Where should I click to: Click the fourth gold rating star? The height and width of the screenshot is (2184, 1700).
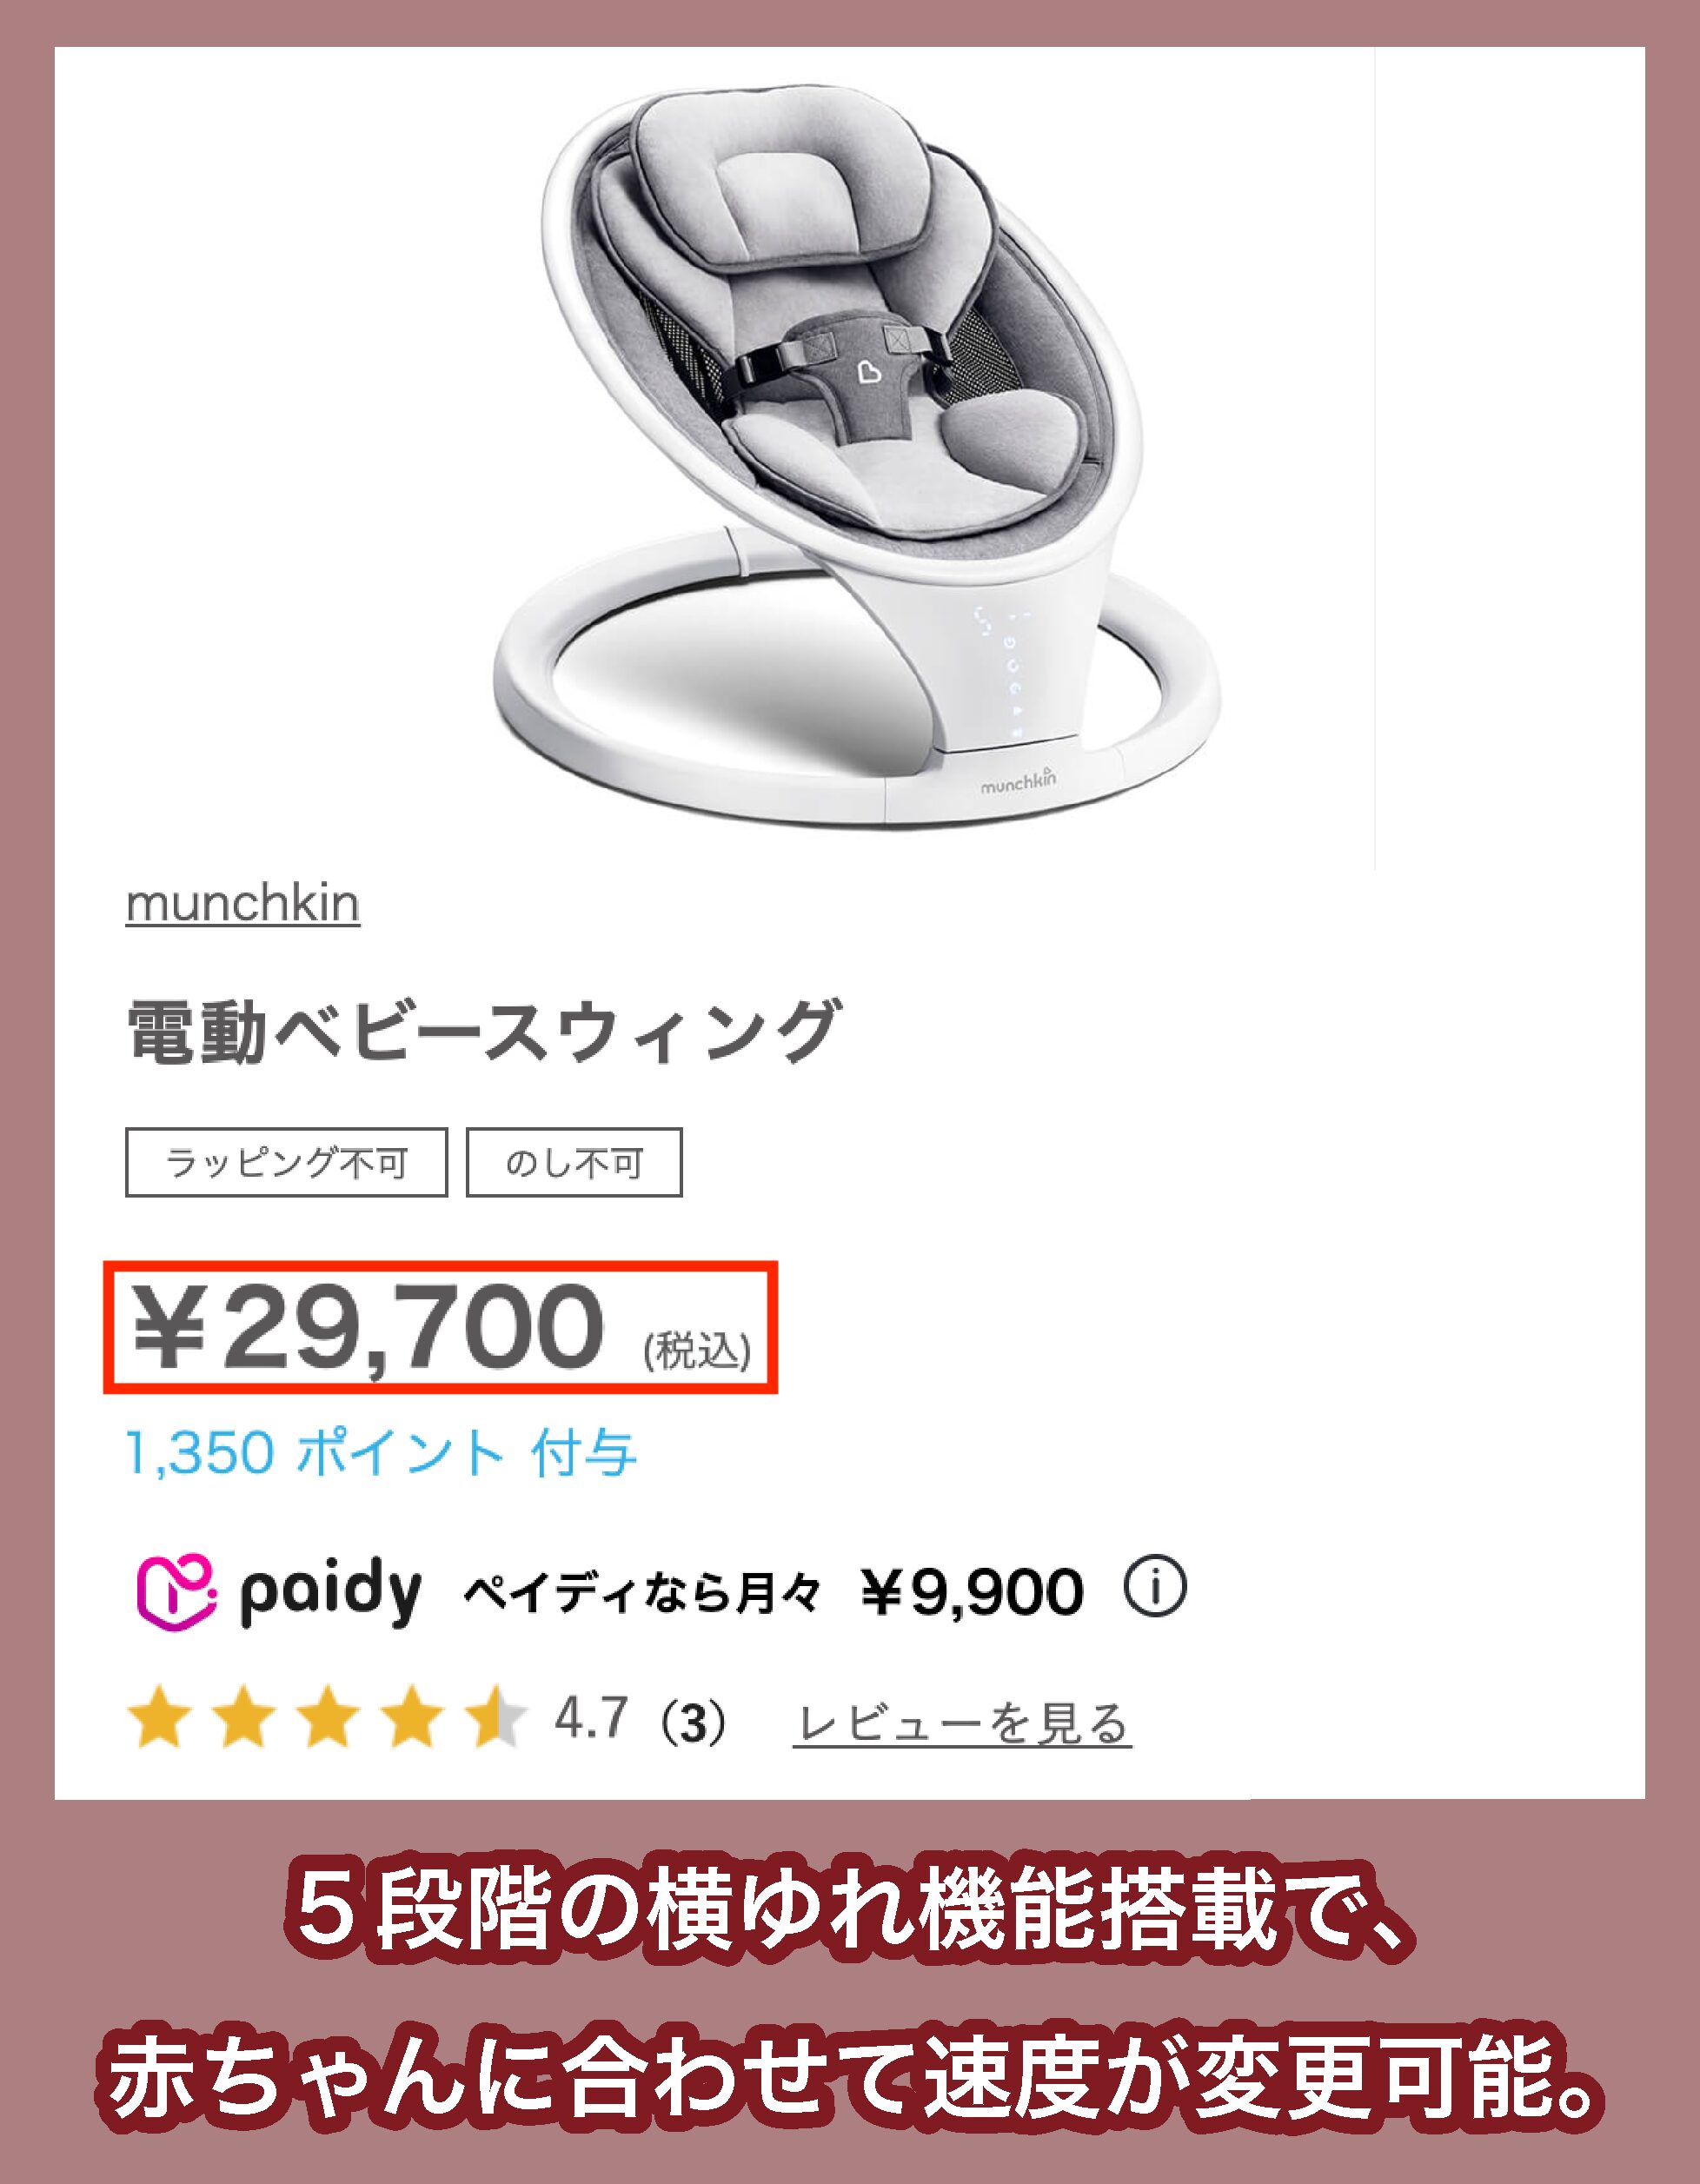[x=412, y=1721]
